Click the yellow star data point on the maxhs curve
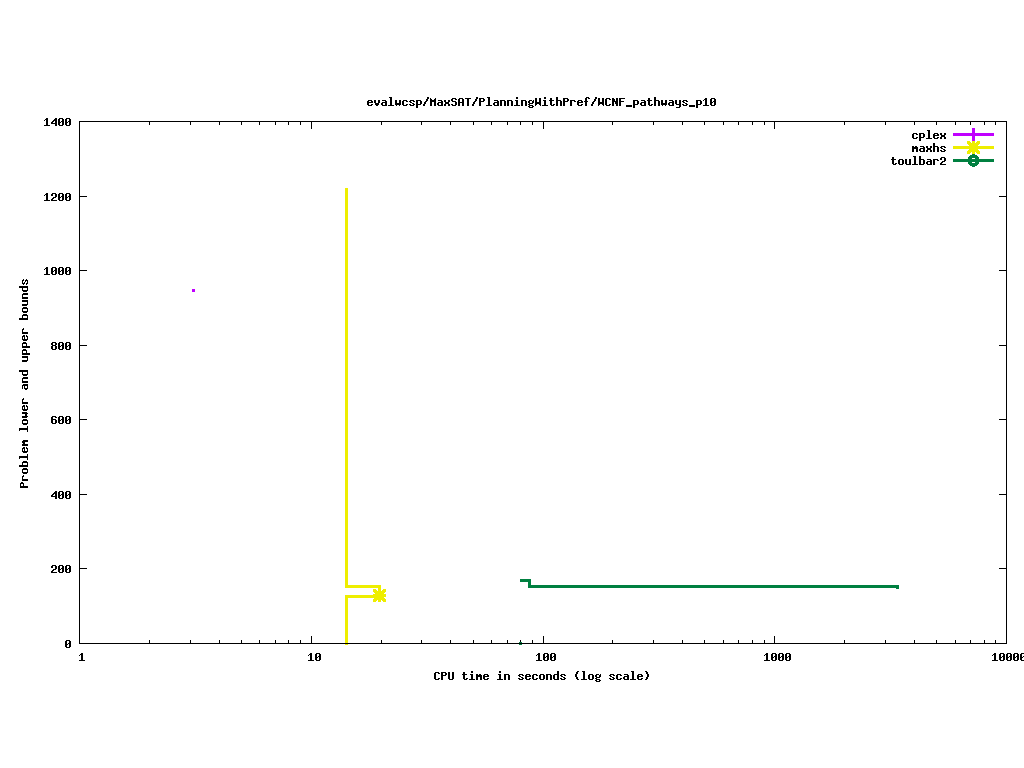This screenshot has width=1024, height=768. pos(379,595)
